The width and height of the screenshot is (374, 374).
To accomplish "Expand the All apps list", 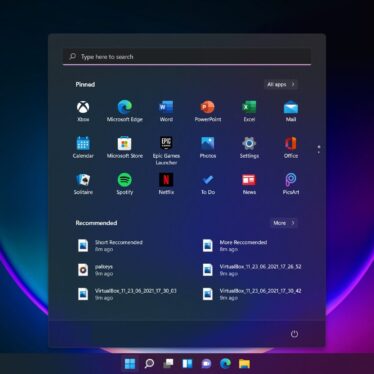I will (281, 84).
